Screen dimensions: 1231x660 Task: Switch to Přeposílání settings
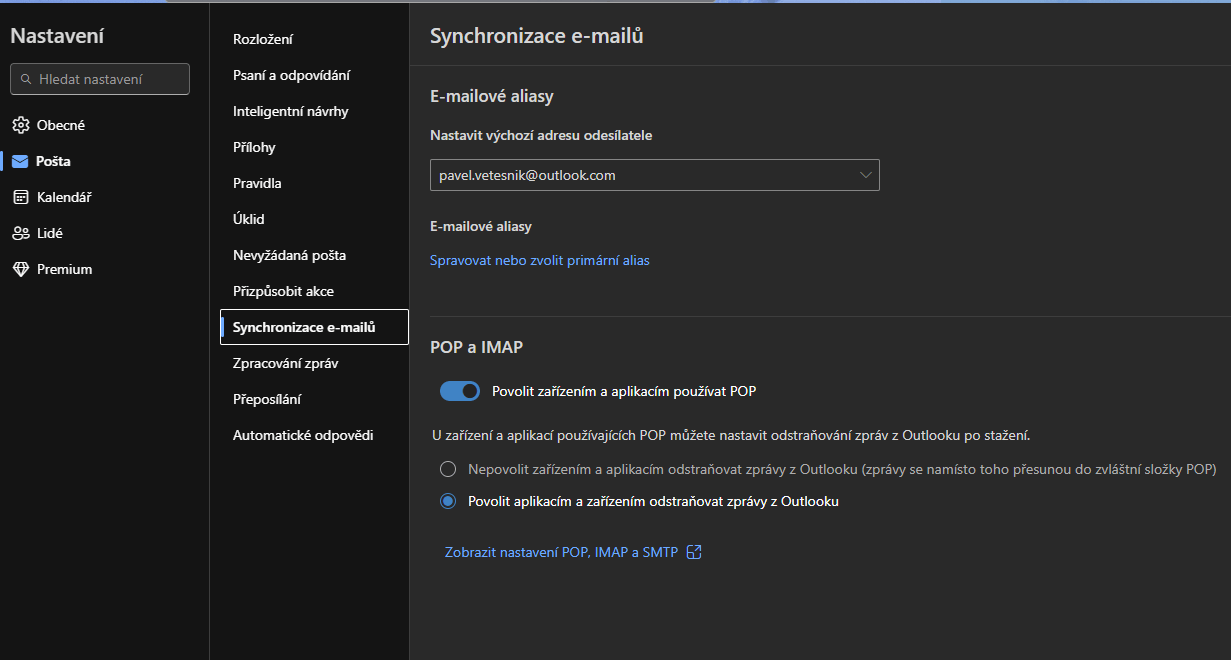point(267,399)
